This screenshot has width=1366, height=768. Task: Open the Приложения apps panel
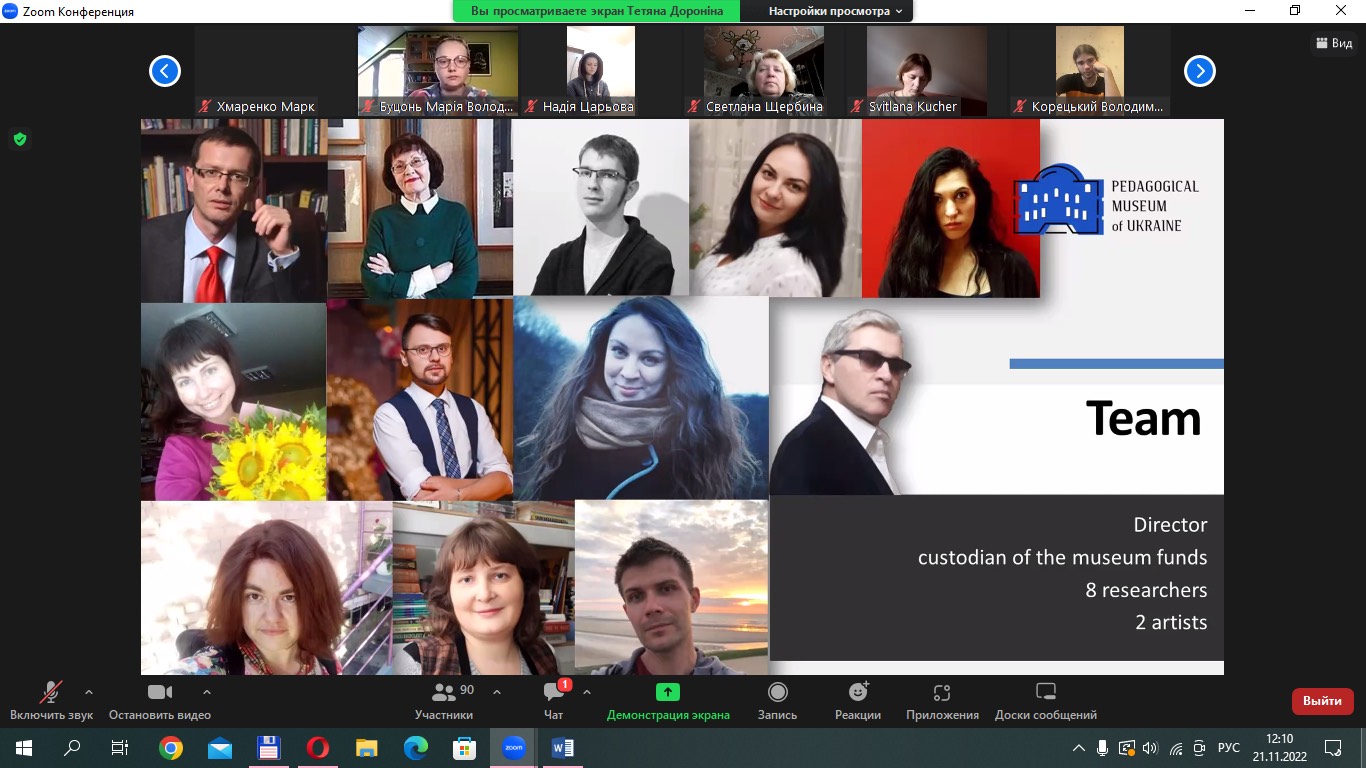[941, 700]
